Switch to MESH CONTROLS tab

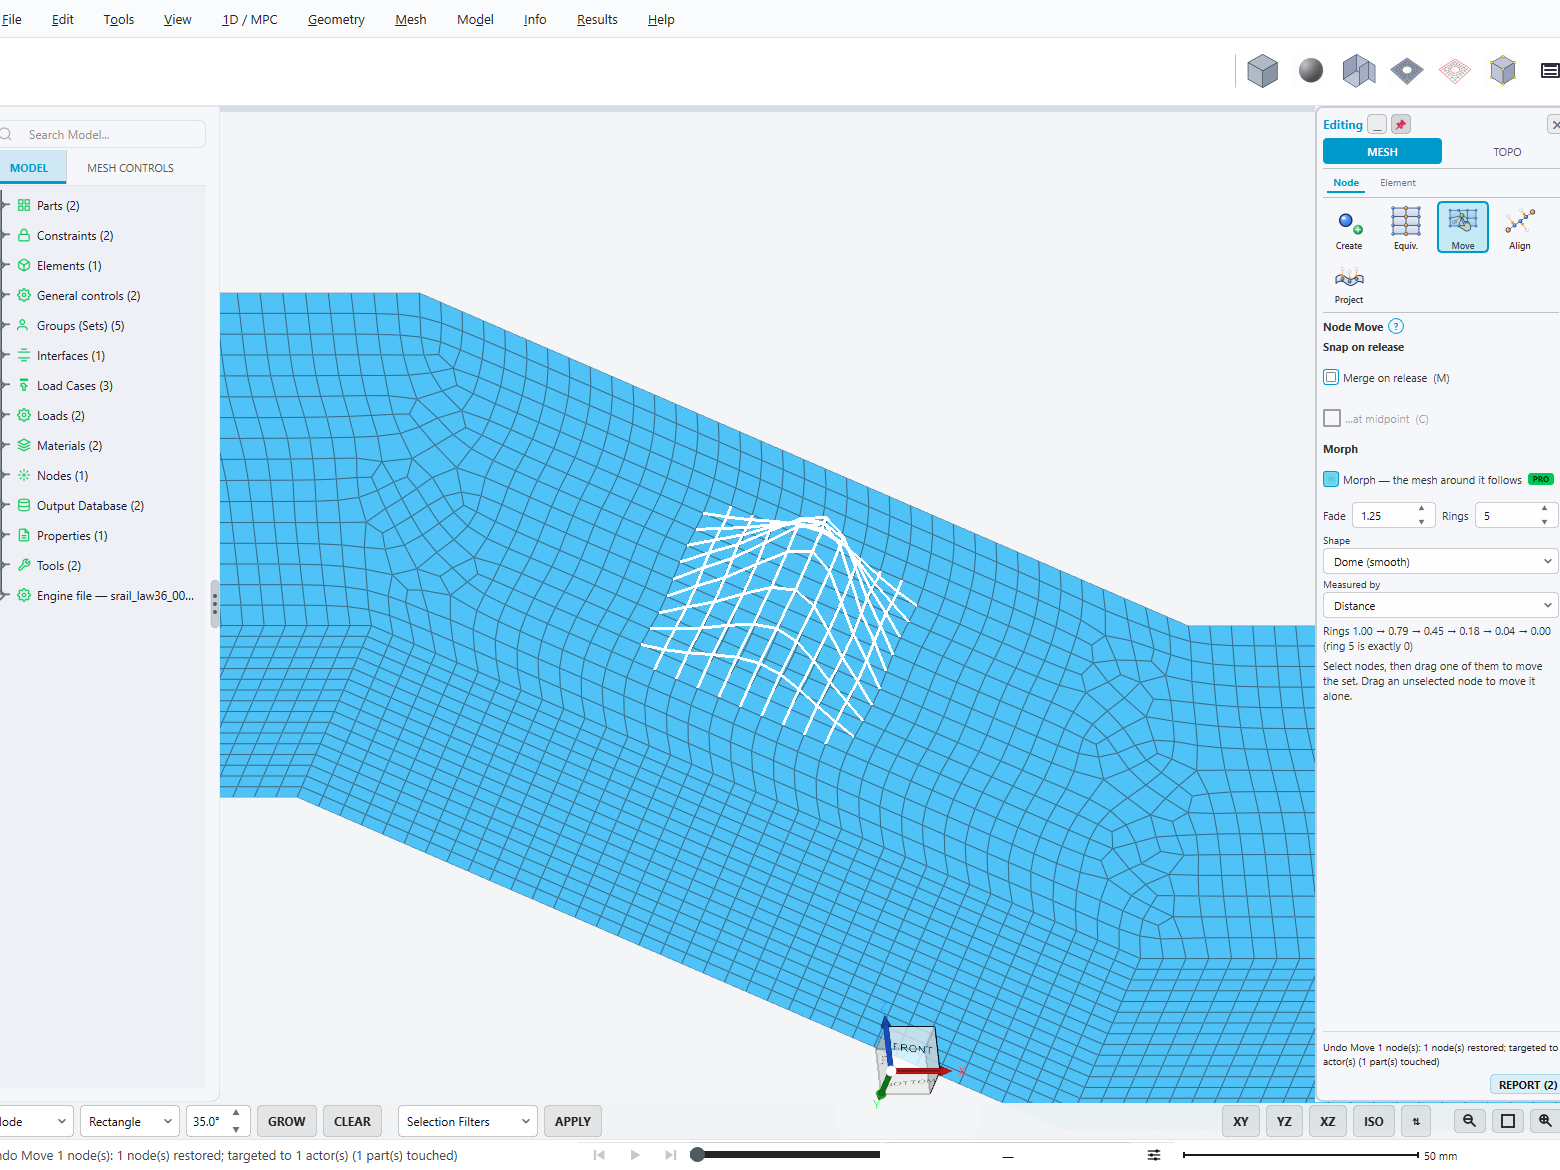pyautogui.click(x=130, y=168)
